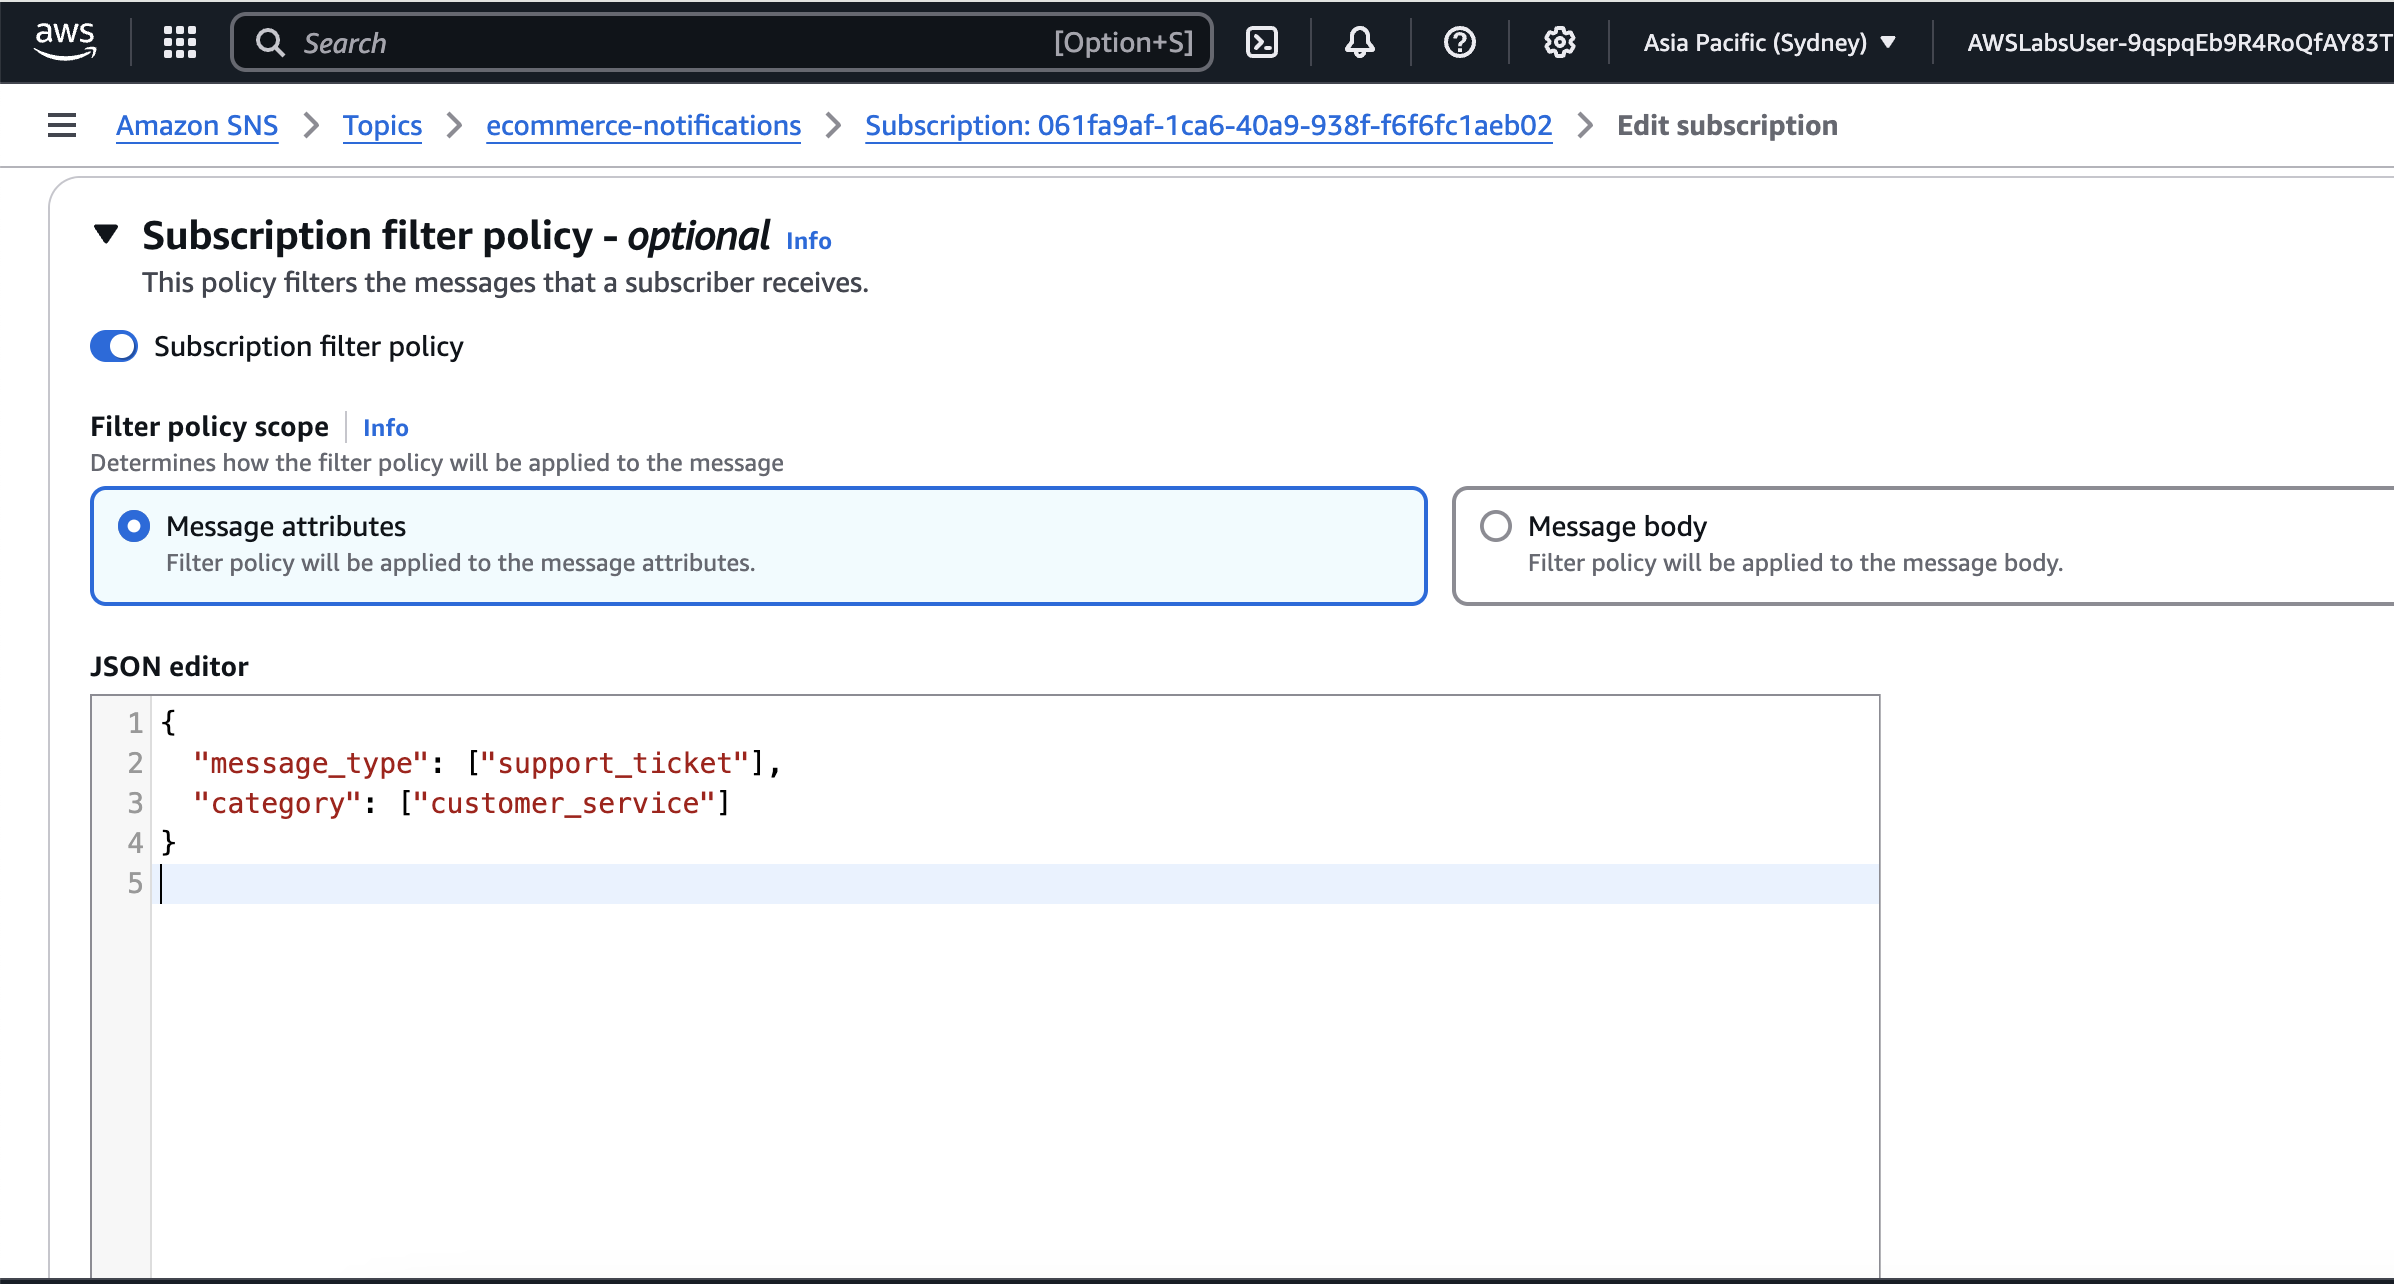
Task: Open the side navigation hamburger menu
Action: click(x=62, y=125)
